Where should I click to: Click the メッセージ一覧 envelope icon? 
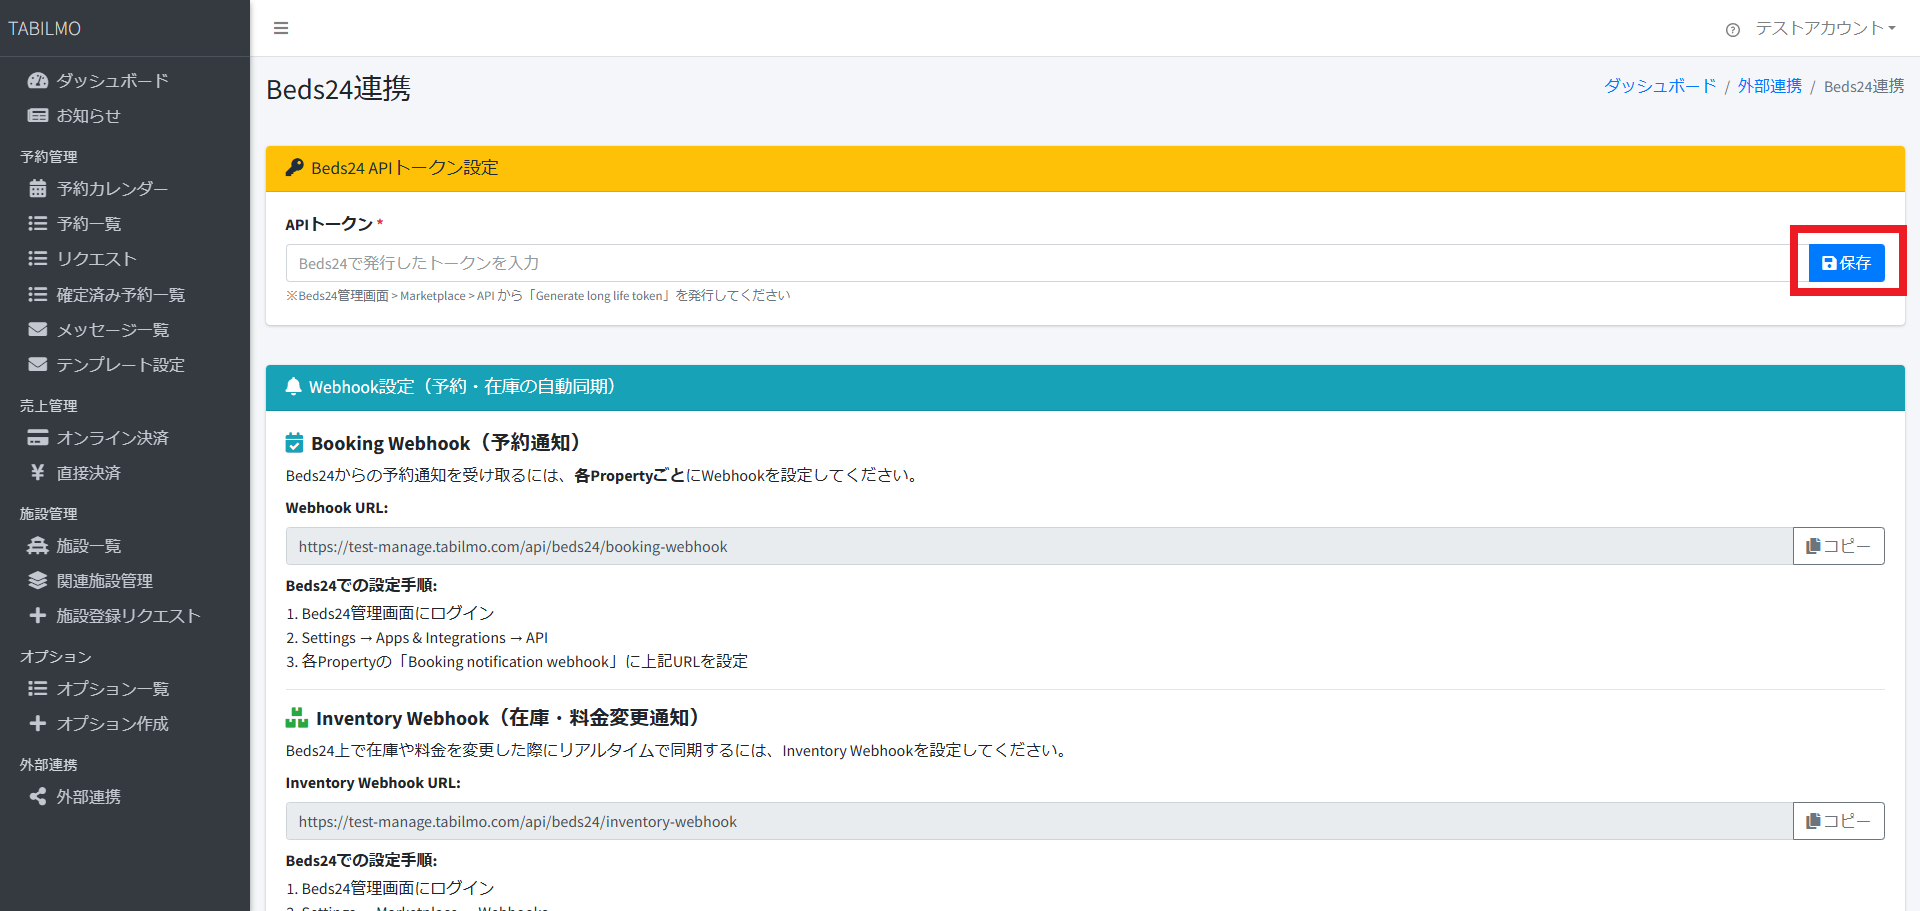38,329
